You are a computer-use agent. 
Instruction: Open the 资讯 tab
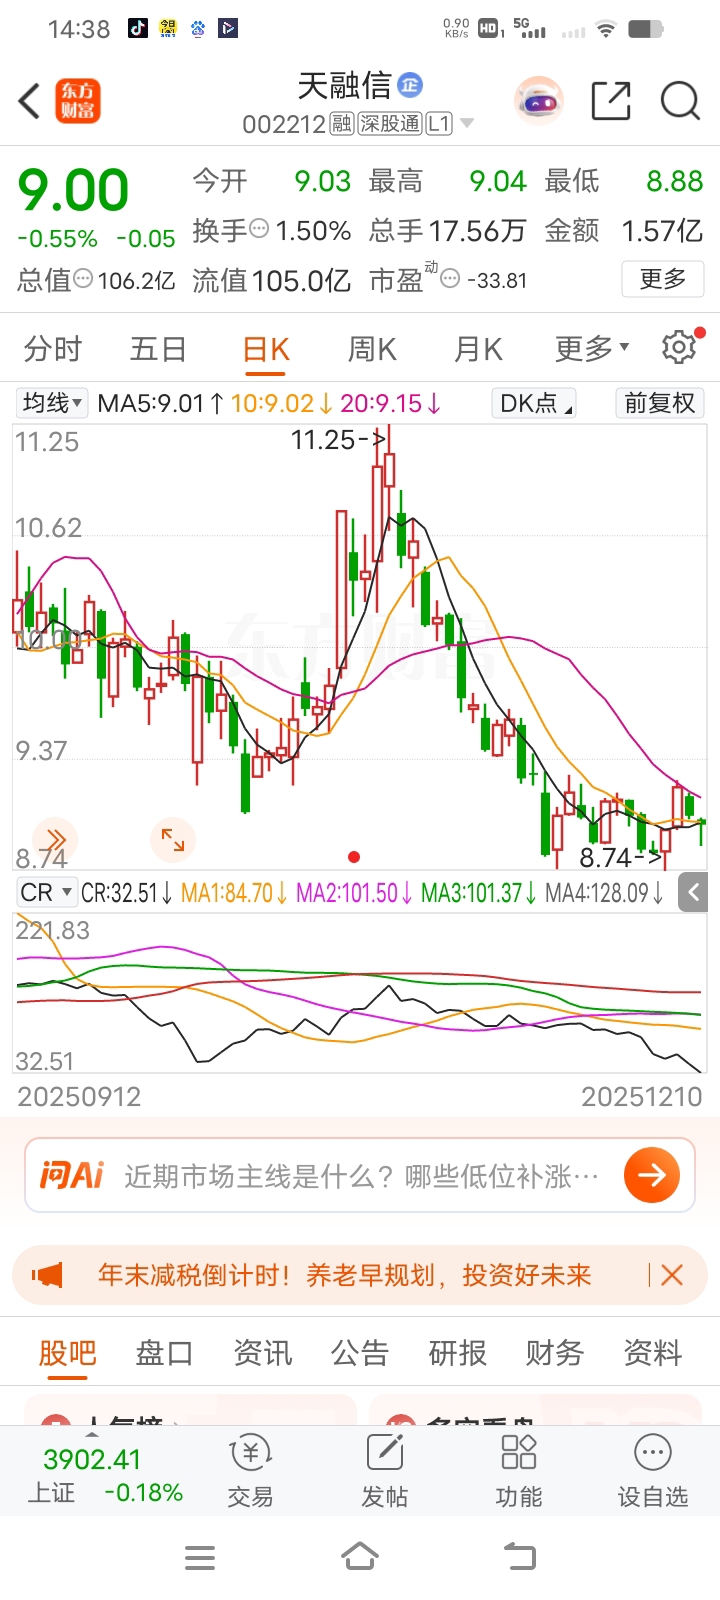[x=262, y=1352]
